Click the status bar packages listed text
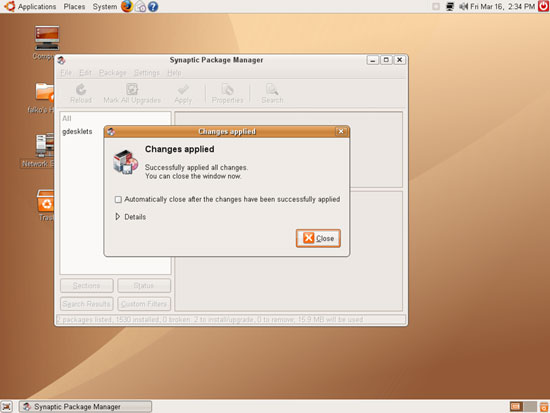 [210, 319]
